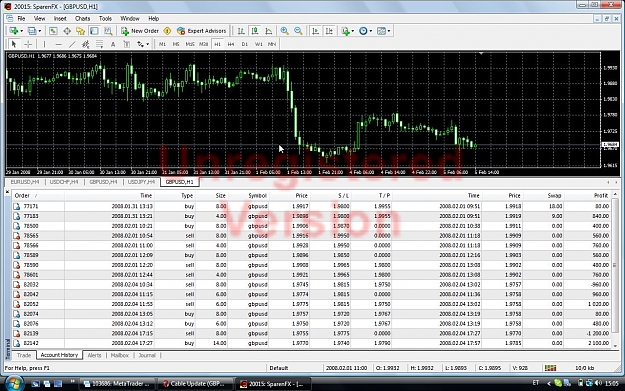625x391 pixels.
Task: Close the Terminal panel with its x
Action: tap(7, 192)
